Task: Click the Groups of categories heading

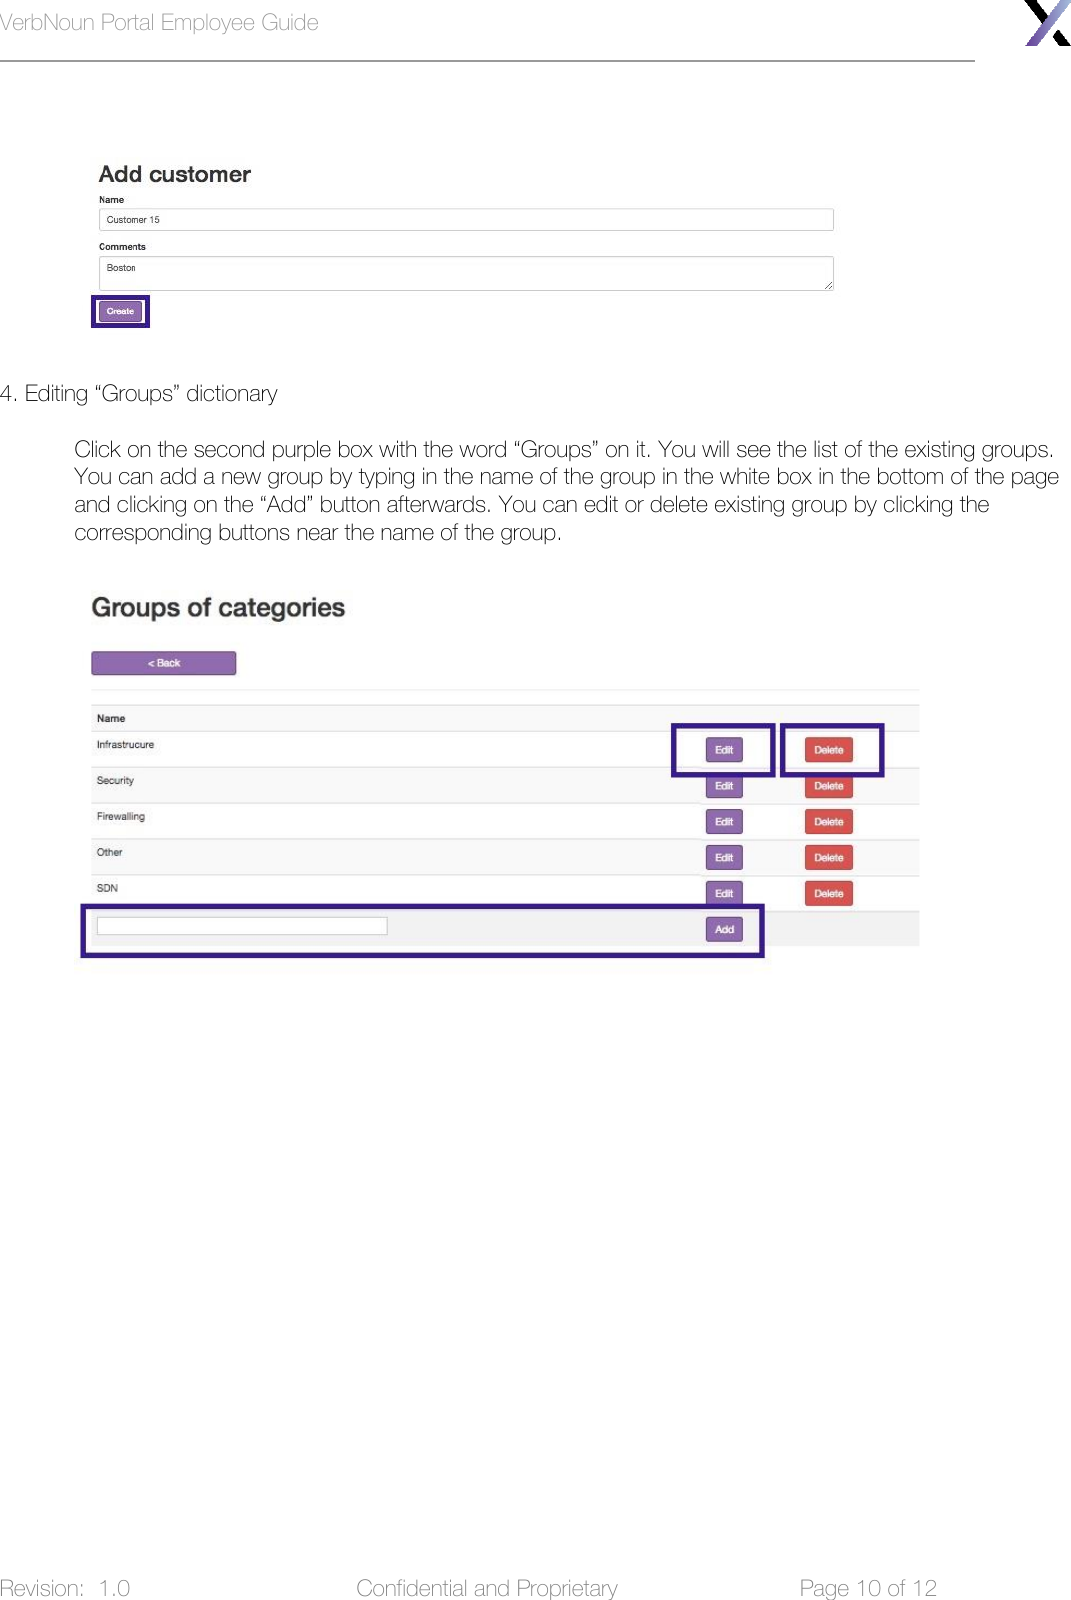Action: pos(218,606)
